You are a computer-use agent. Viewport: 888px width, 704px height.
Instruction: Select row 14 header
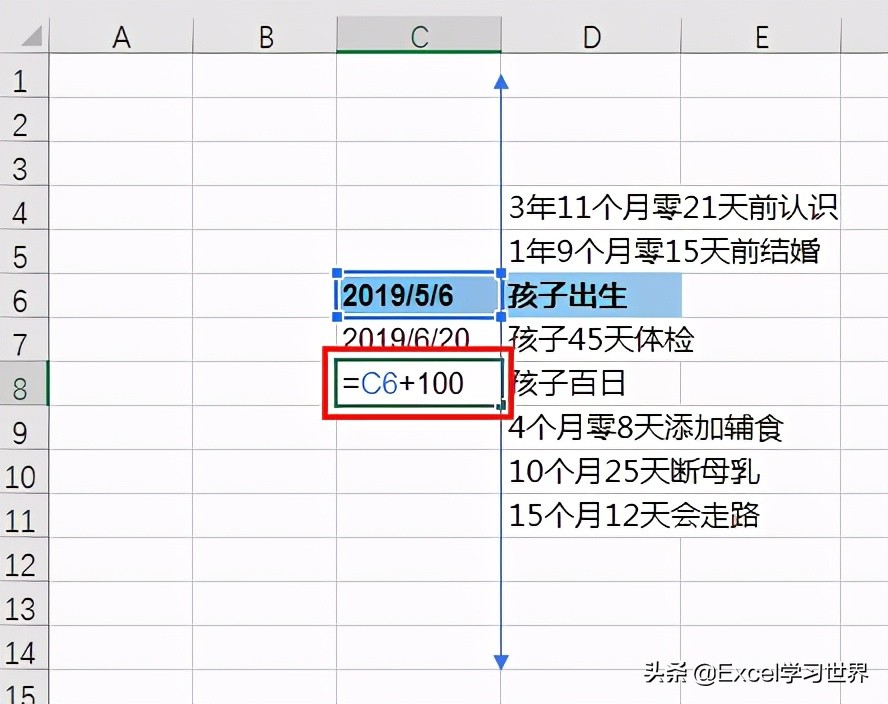[x=24, y=648]
